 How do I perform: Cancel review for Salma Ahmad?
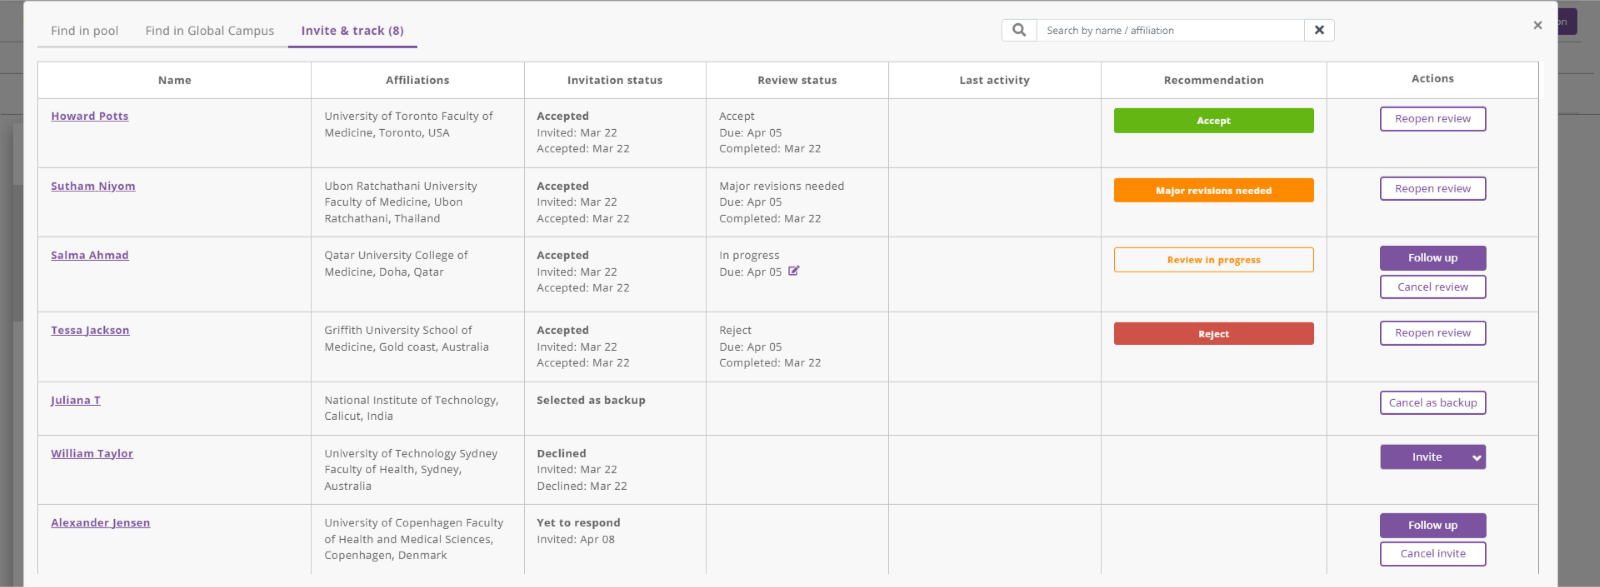click(1433, 287)
